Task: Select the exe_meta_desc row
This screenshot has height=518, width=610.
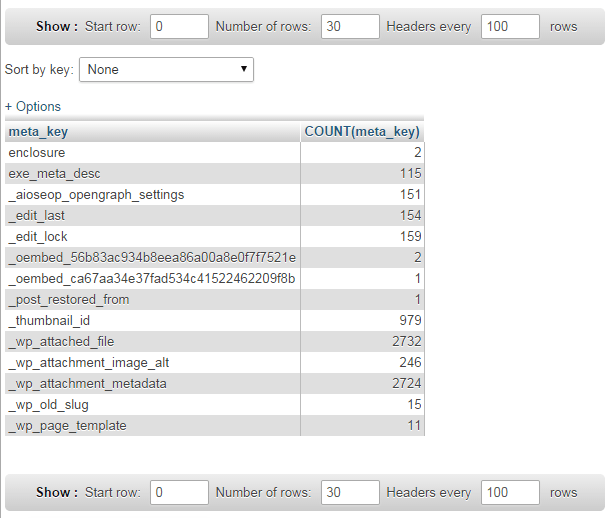Action: pyautogui.click(x=54, y=173)
